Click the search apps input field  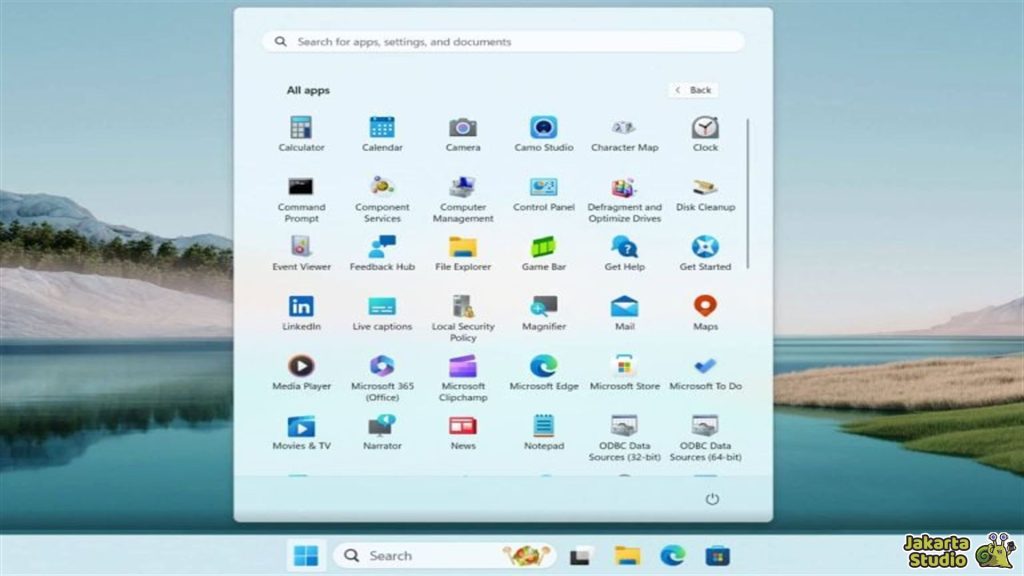tap(502, 41)
